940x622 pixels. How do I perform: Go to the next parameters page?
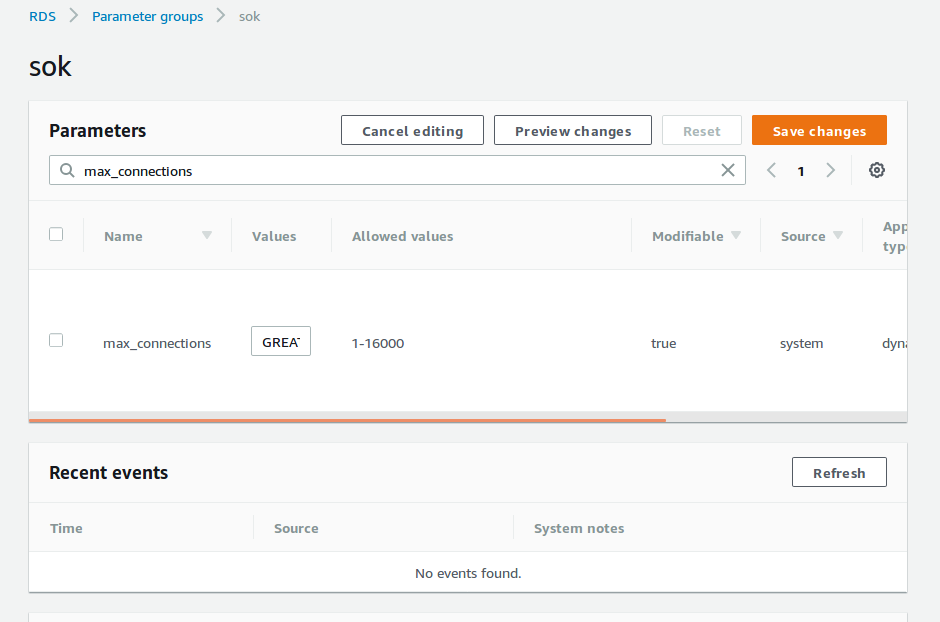(830, 171)
